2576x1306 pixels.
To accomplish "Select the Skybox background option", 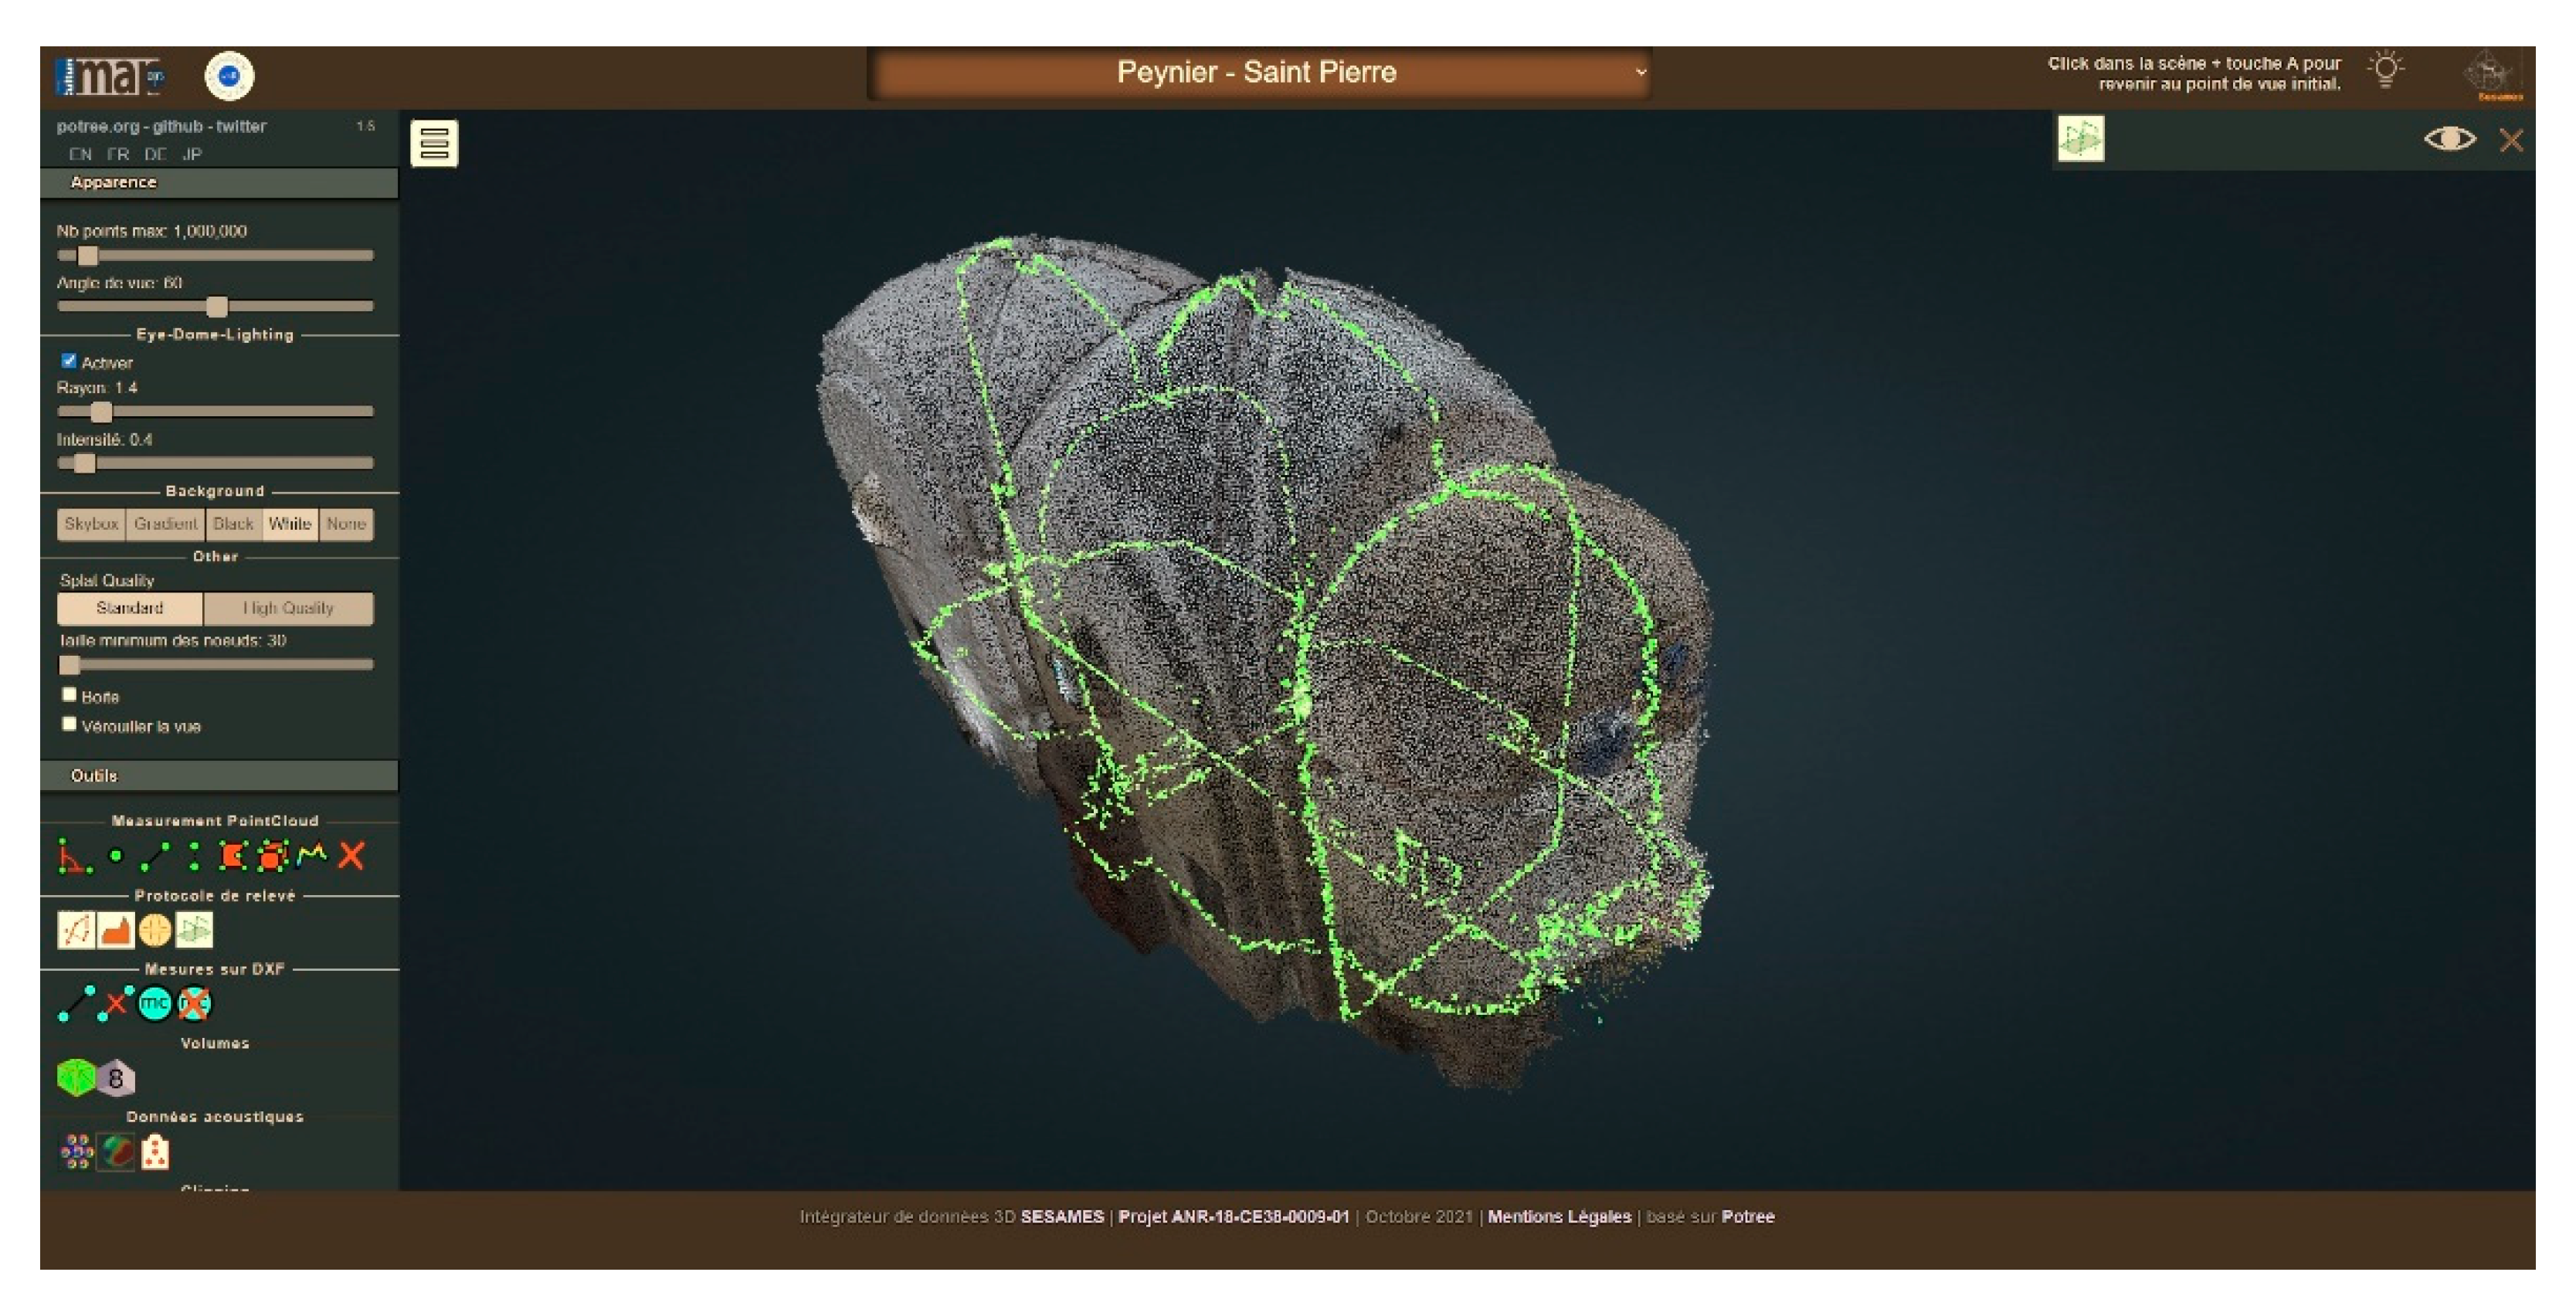I will pyautogui.click(x=91, y=524).
